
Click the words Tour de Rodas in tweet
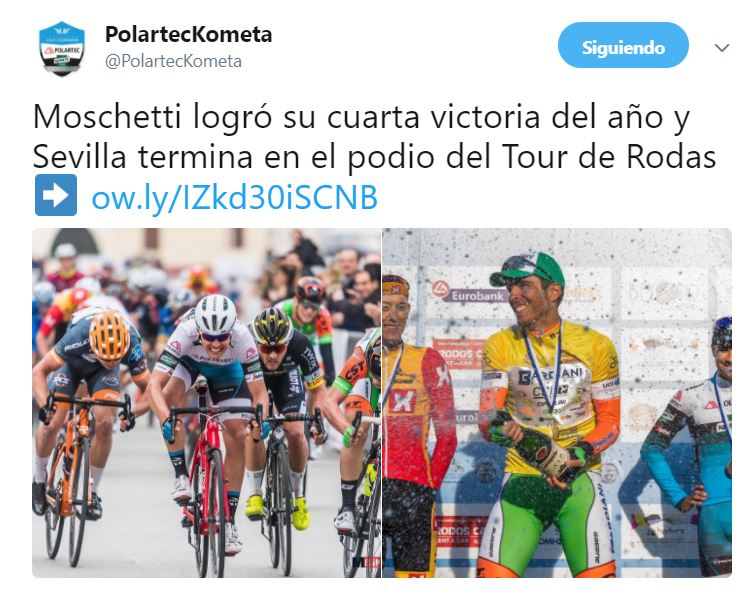click(609, 157)
